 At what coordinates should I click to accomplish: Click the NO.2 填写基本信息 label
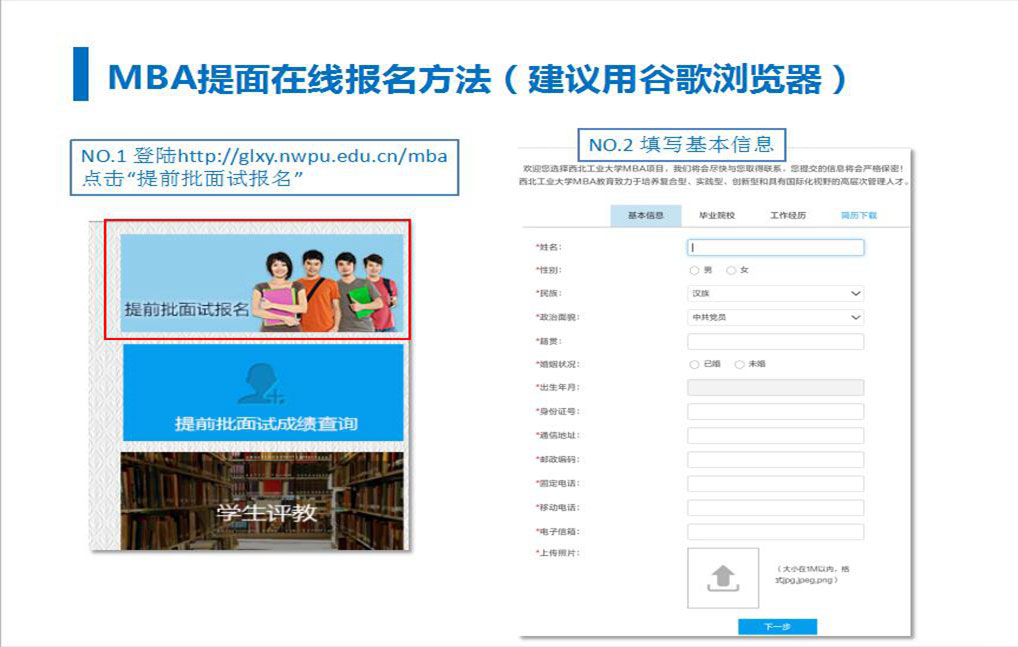click(682, 145)
